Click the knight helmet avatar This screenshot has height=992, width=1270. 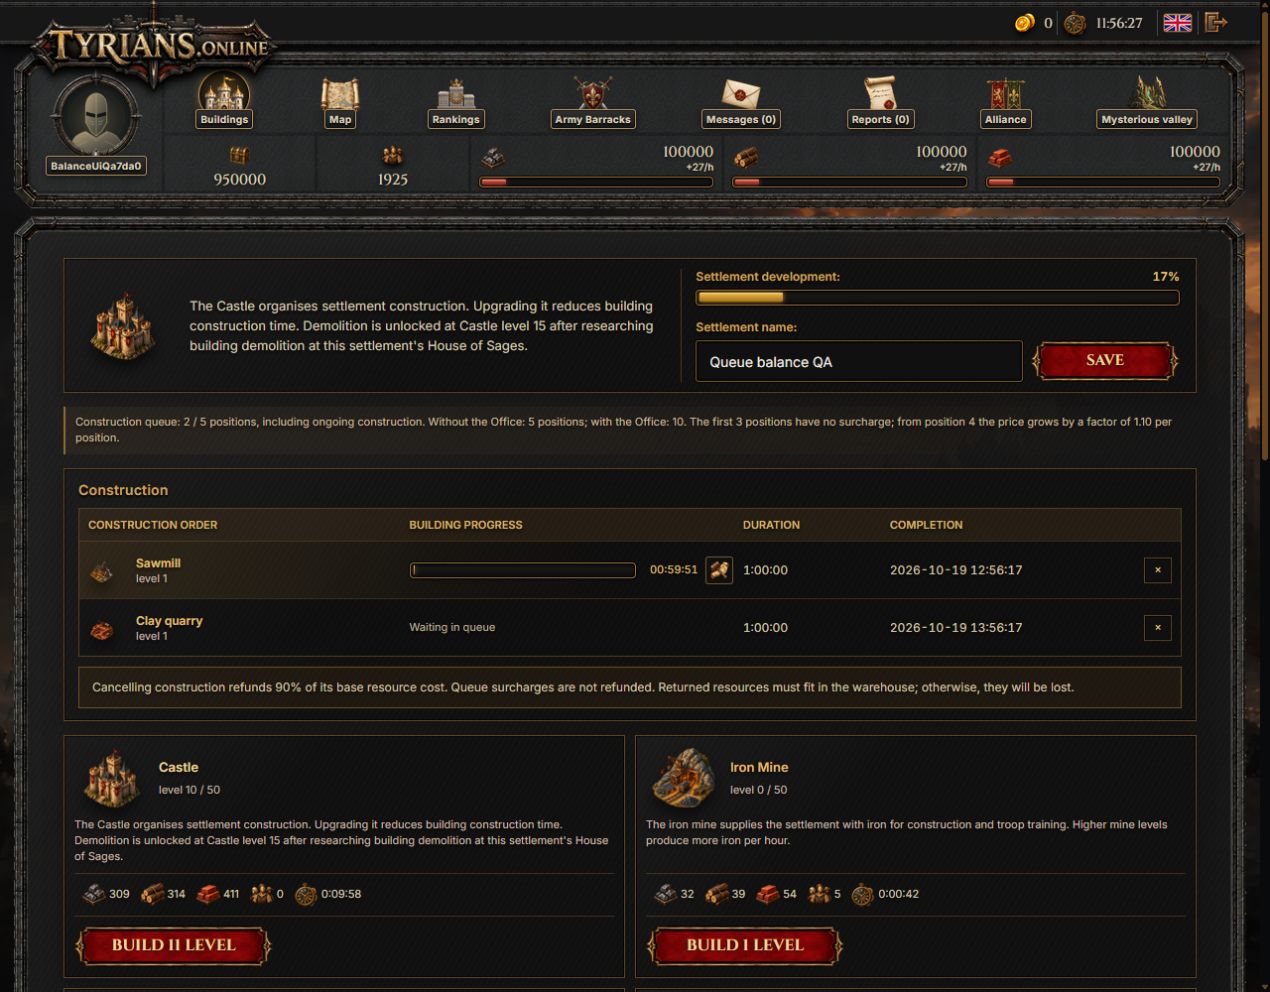coord(96,116)
